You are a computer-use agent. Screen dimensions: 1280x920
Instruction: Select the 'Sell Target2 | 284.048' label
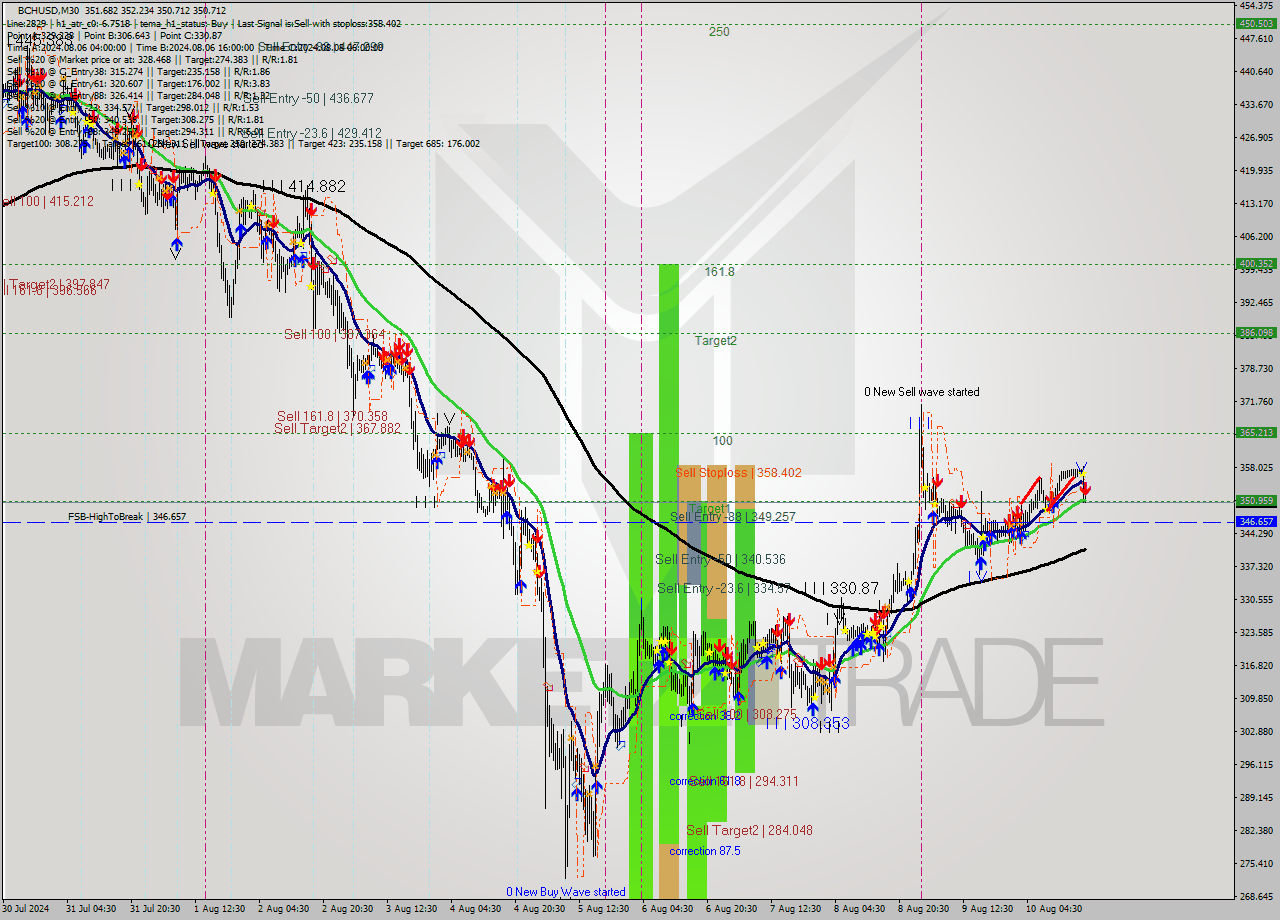pos(749,830)
